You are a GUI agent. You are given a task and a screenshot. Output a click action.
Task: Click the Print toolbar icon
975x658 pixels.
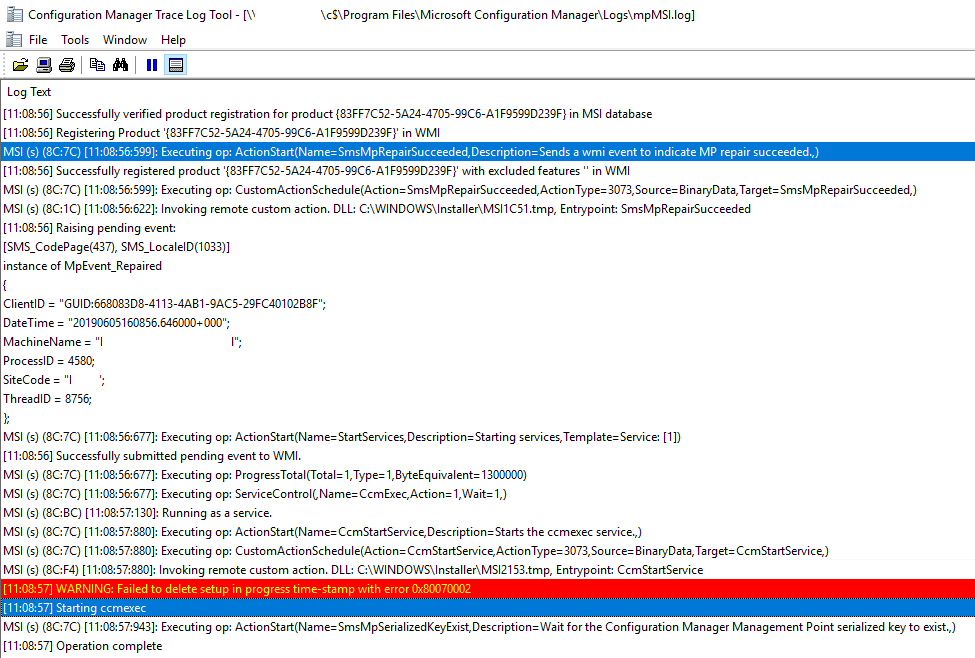[x=67, y=65]
